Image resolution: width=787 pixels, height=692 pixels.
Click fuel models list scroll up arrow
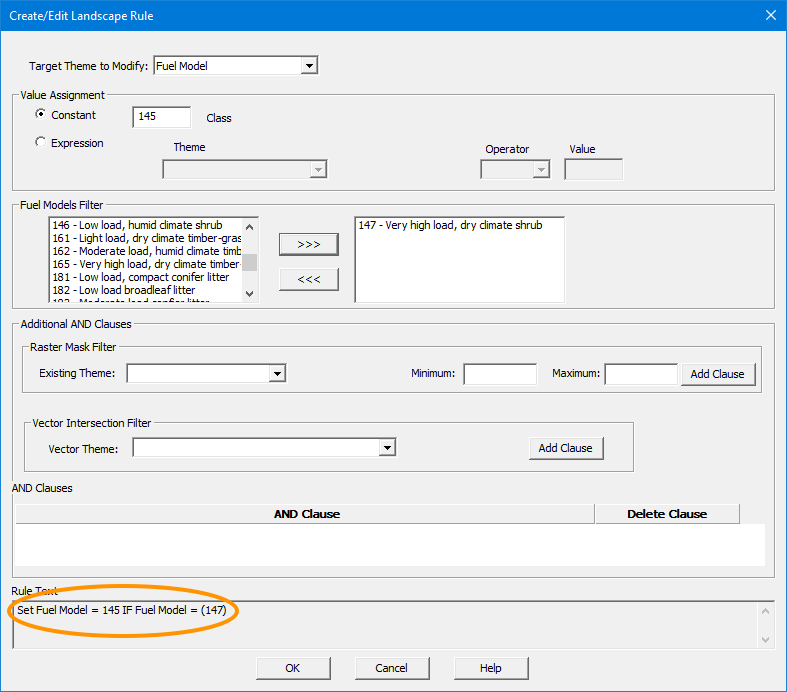pyautogui.click(x=249, y=227)
